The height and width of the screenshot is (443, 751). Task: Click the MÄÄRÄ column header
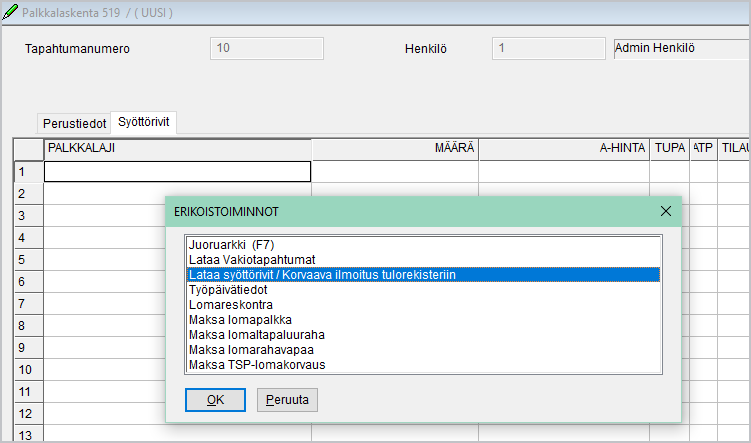395,148
